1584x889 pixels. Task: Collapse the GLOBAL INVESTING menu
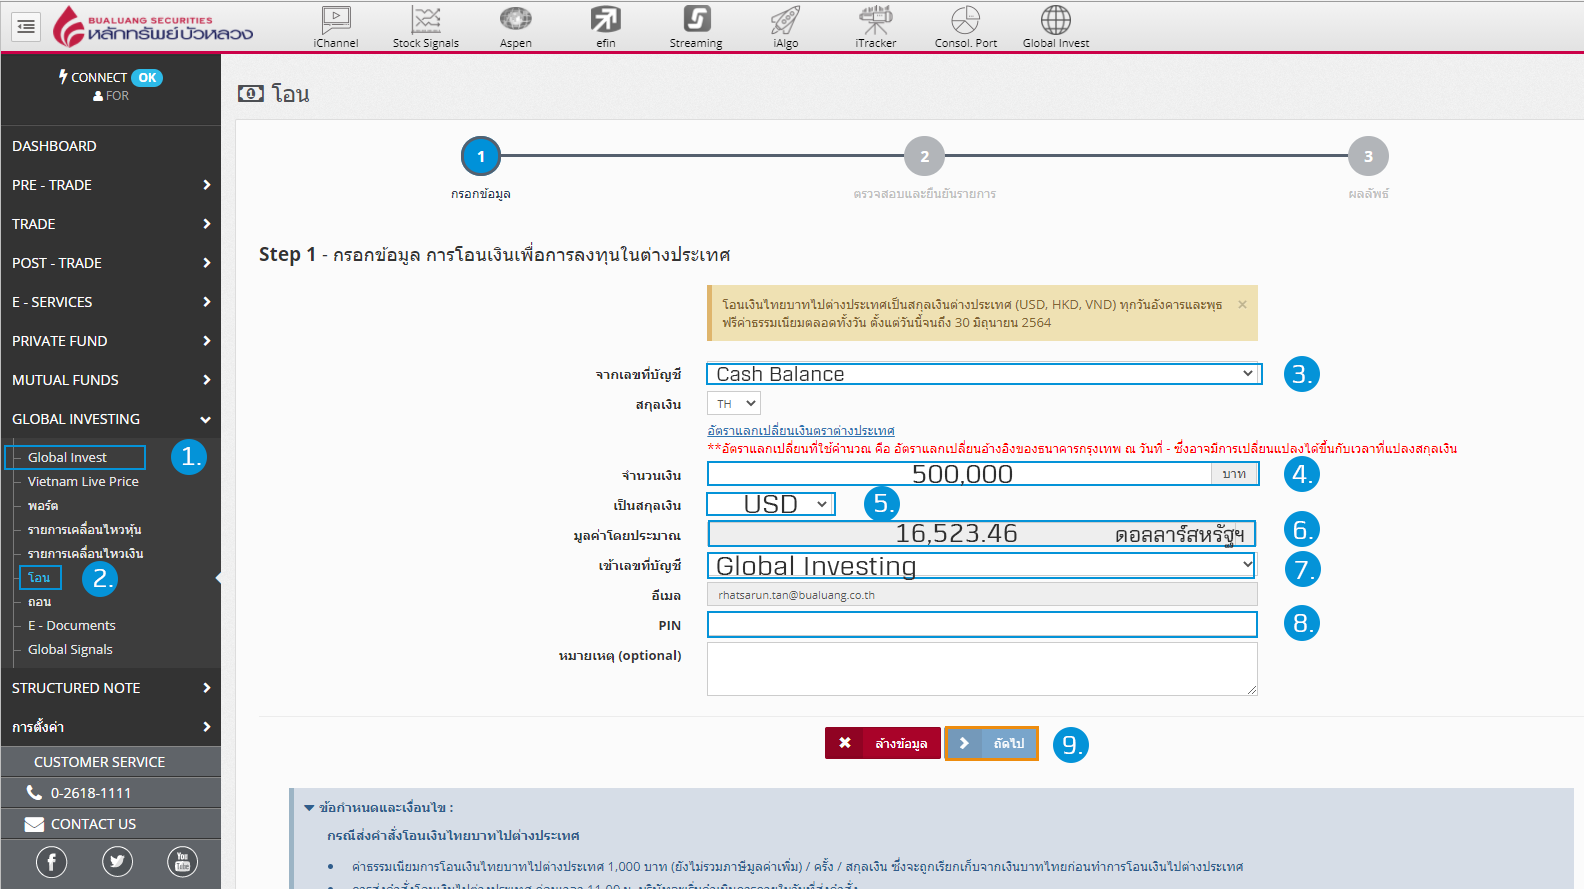click(110, 419)
